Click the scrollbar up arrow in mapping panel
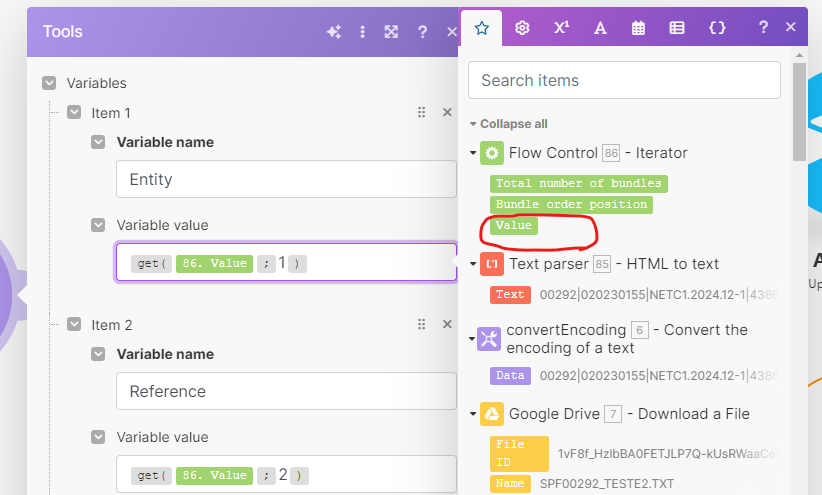This screenshot has height=495, width=822. (x=799, y=55)
